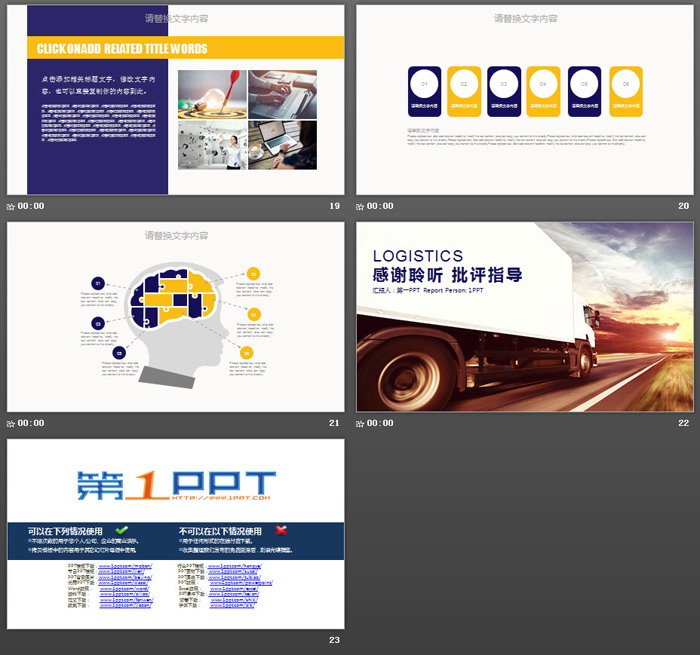The width and height of the screenshot is (700, 655).
Task: Click the slide number 21 label
Action: click(335, 423)
